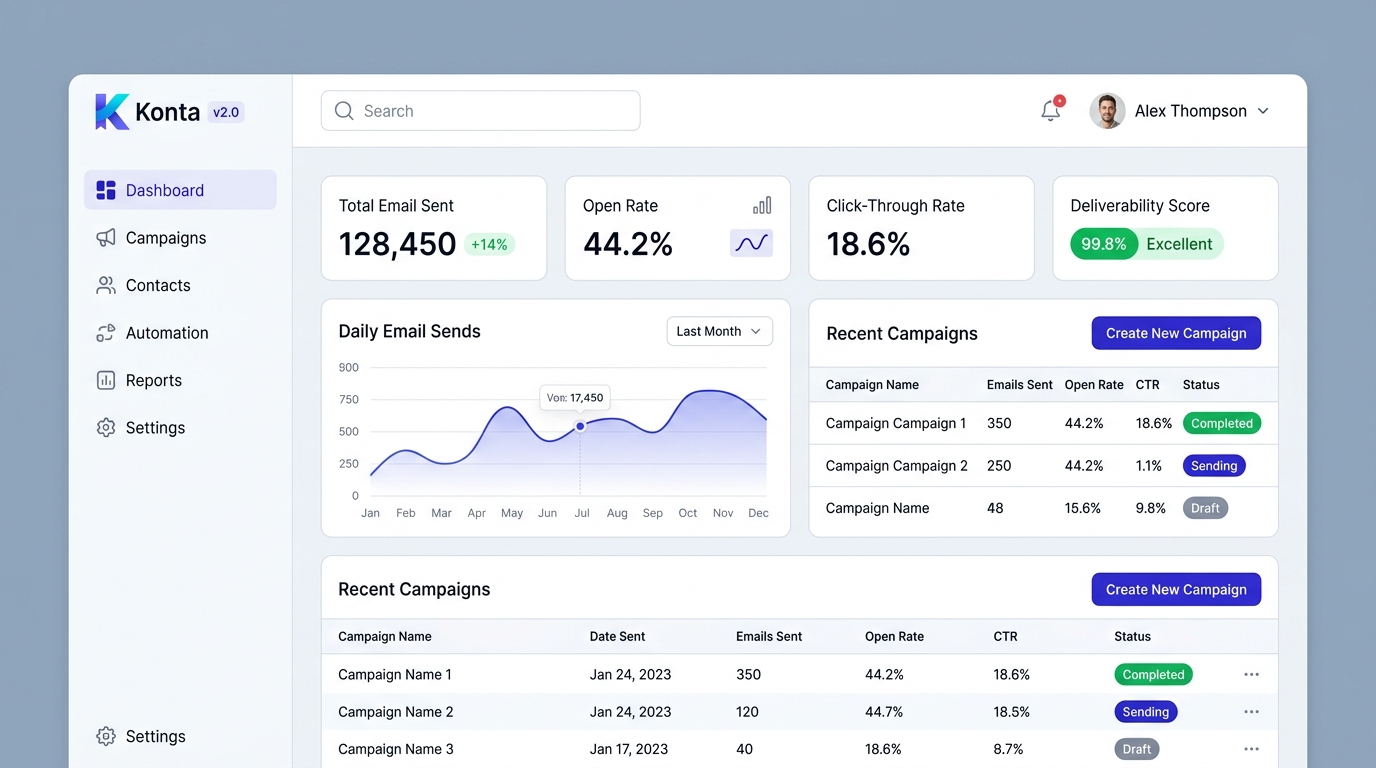1376x768 pixels.
Task: Click the "15.6%" open rate cell
Action: (1083, 508)
